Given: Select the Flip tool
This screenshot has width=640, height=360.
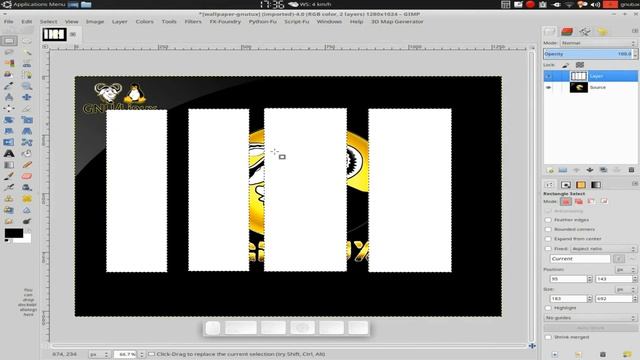Looking at the screenshot, I should (x=9, y=142).
